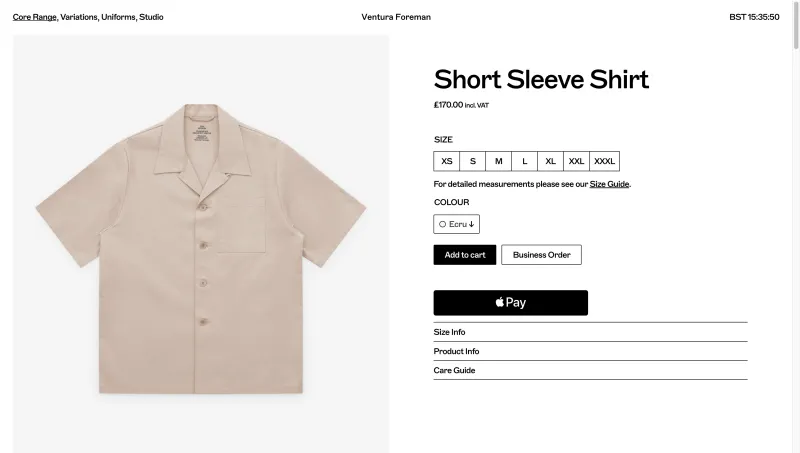800x453 pixels.
Task: Select size XXL
Action: [x=577, y=161]
